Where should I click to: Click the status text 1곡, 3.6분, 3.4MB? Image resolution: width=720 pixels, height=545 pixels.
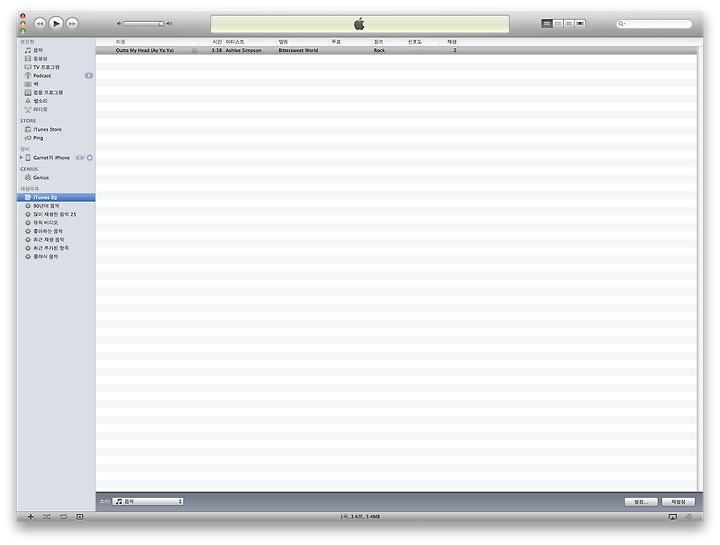pos(360,517)
